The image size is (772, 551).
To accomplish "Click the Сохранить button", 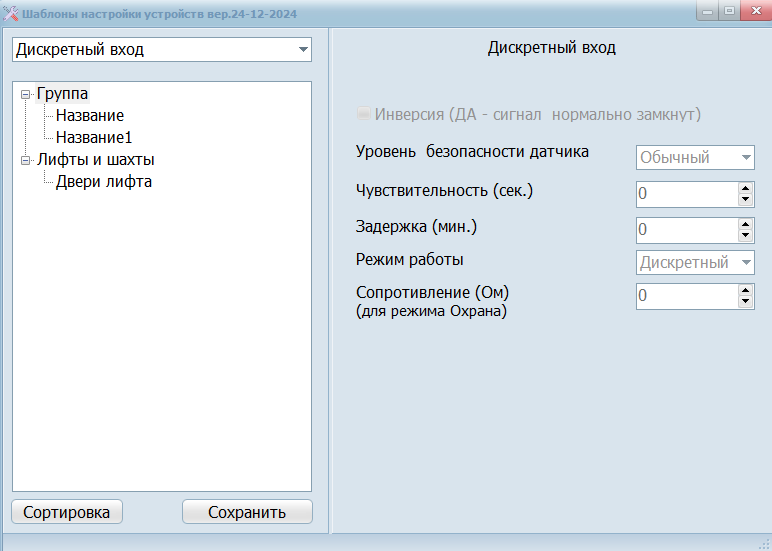I will tap(247, 512).
